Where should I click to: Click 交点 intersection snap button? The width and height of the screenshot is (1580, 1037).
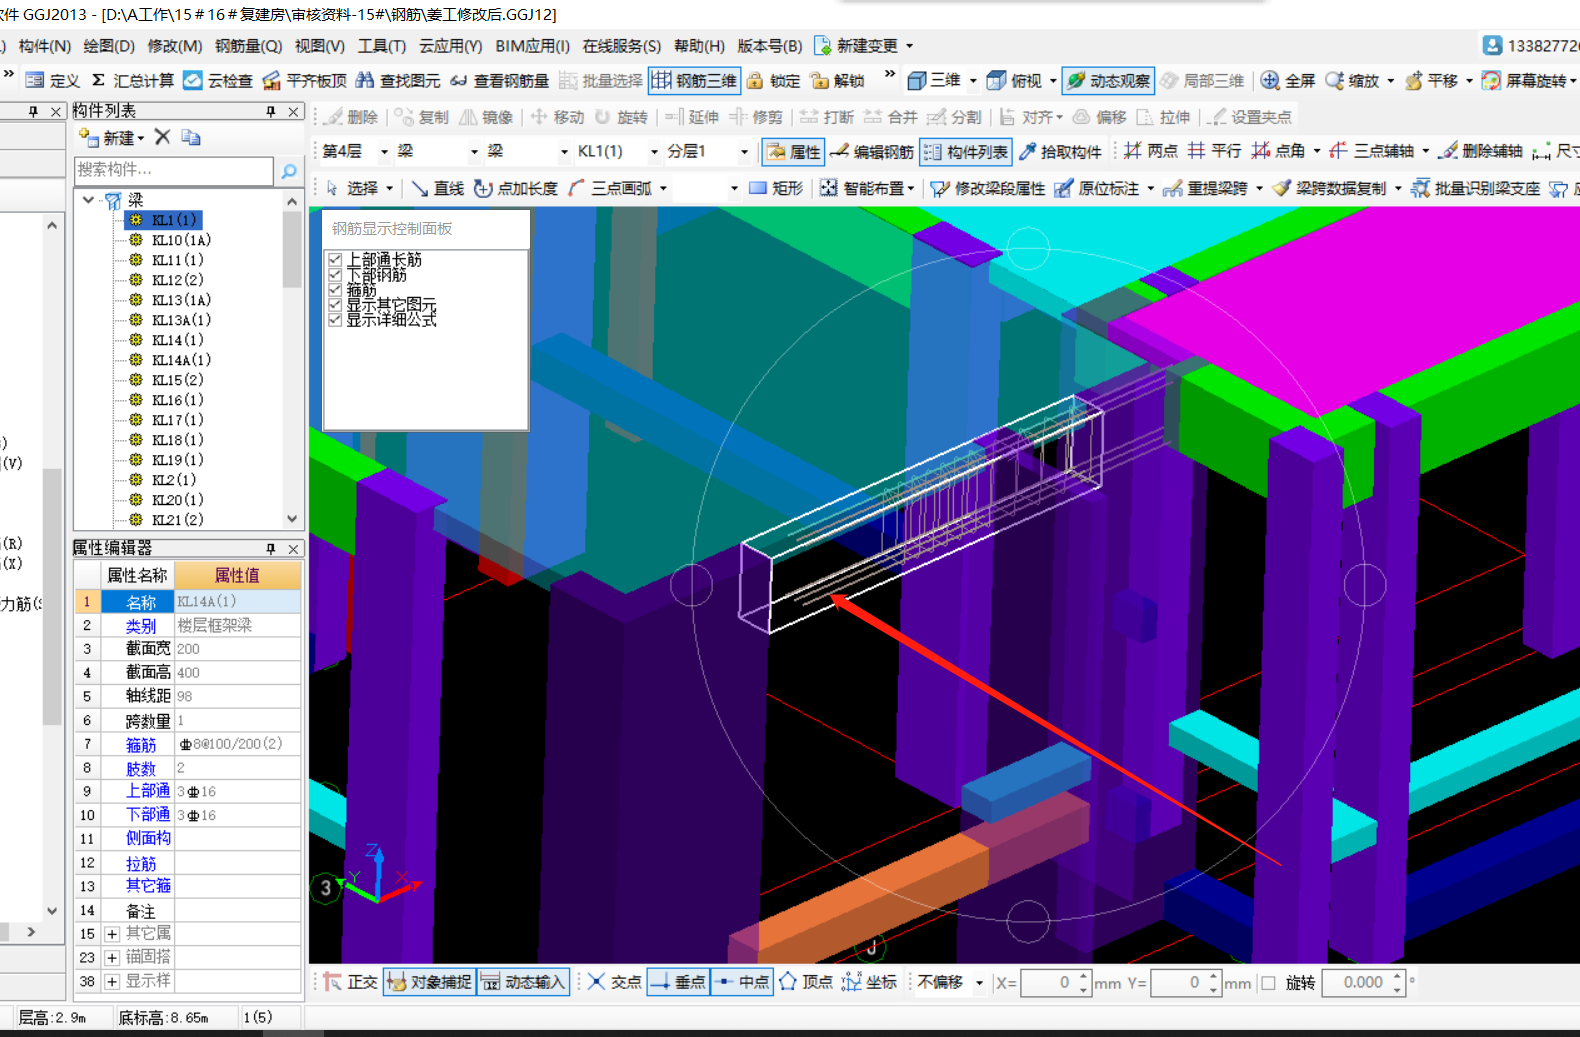tap(614, 982)
